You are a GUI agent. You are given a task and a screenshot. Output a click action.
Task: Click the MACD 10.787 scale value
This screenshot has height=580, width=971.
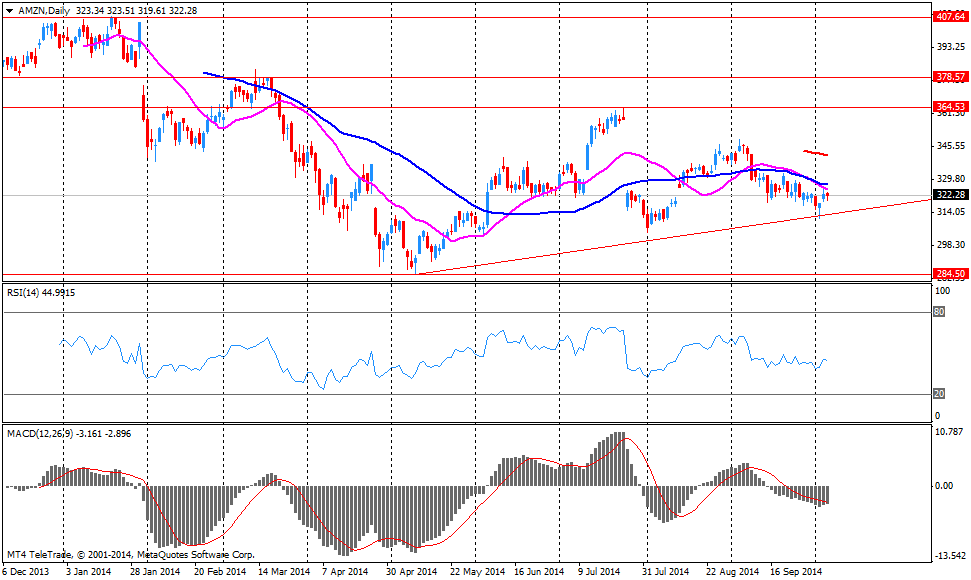click(948, 432)
